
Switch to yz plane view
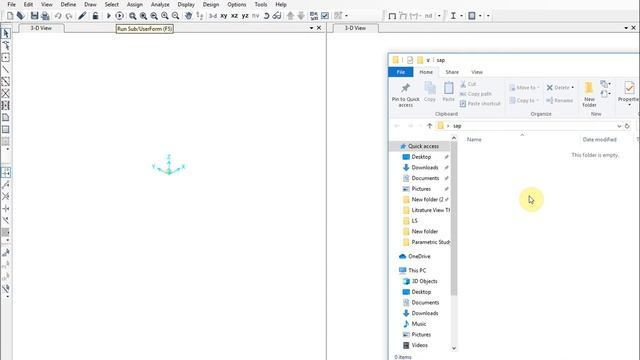click(x=245, y=16)
